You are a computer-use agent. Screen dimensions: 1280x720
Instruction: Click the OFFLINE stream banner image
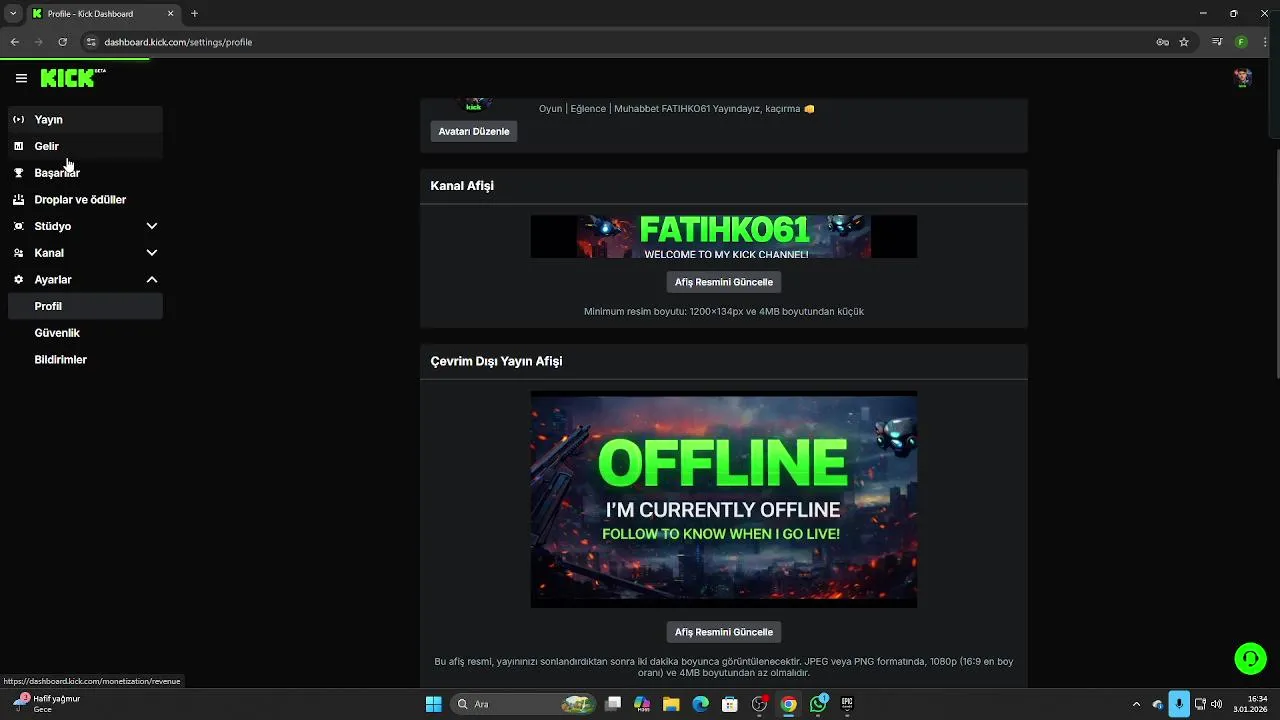(724, 499)
